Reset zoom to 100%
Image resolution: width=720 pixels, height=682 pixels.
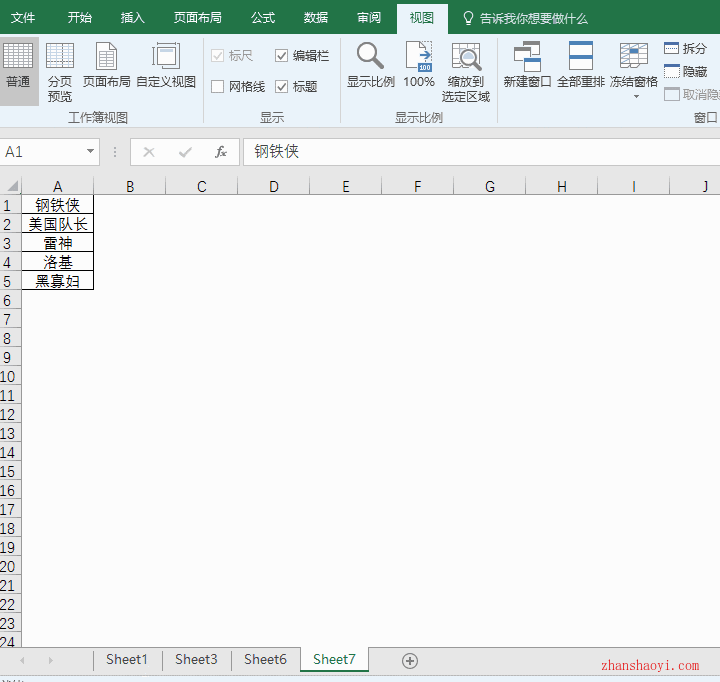tap(419, 65)
